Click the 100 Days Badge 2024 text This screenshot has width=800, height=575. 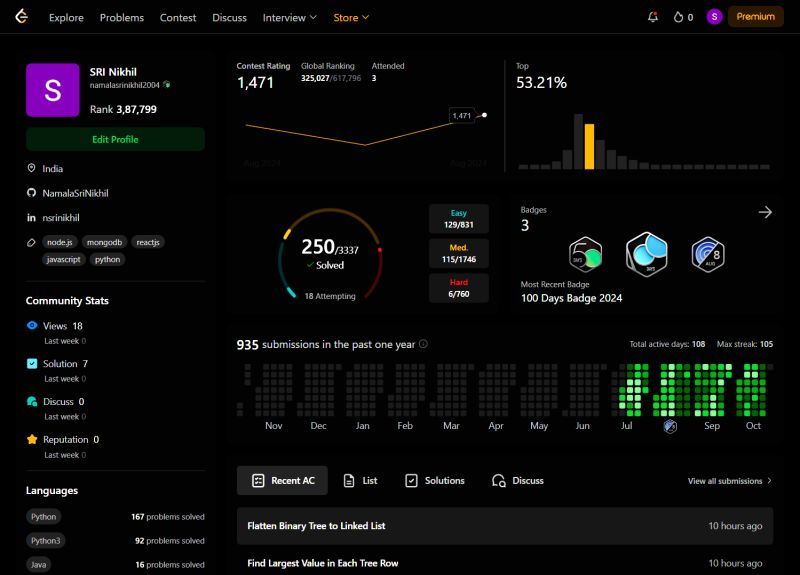pyautogui.click(x=571, y=298)
